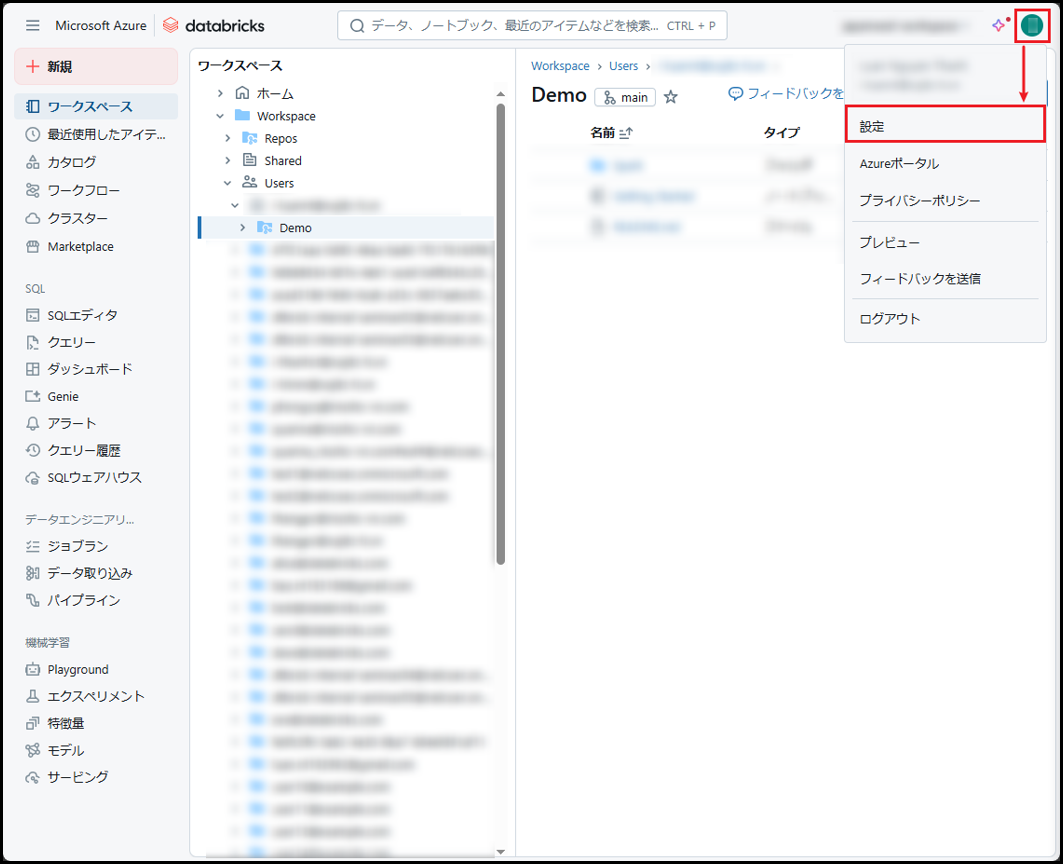Viewport: 1063px width, 864px height.
Task: Click the 新規 button
Action: click(x=96, y=66)
